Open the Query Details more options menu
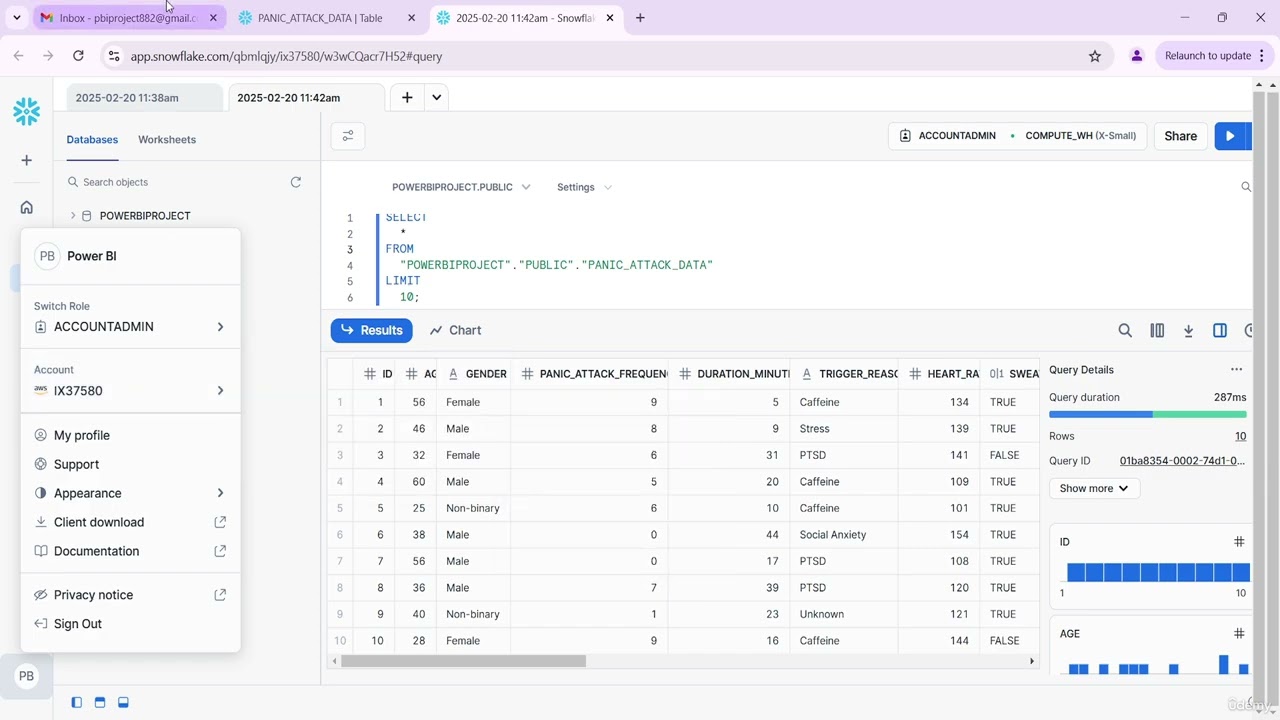 click(1236, 370)
